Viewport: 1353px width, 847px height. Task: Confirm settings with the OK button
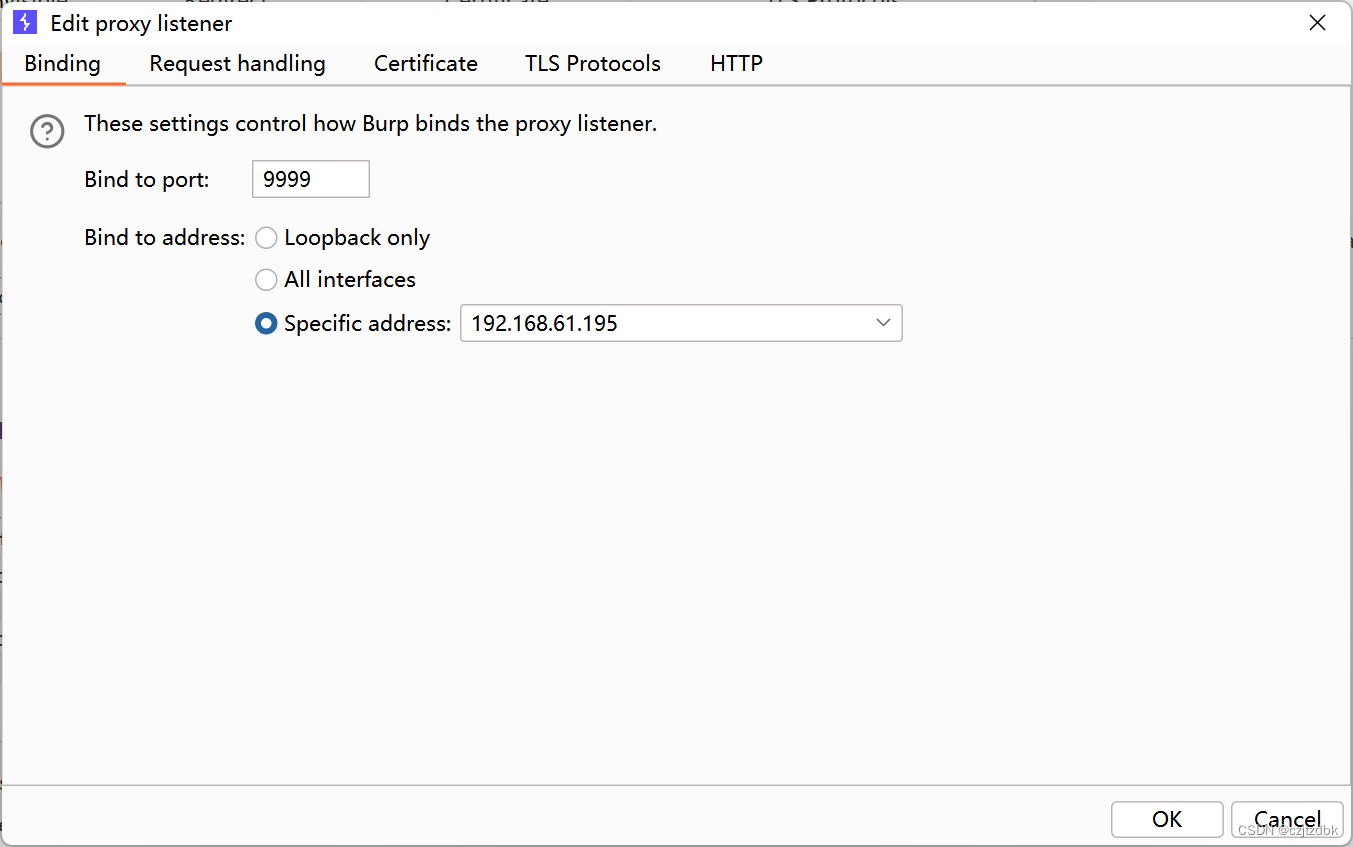coord(1167,819)
